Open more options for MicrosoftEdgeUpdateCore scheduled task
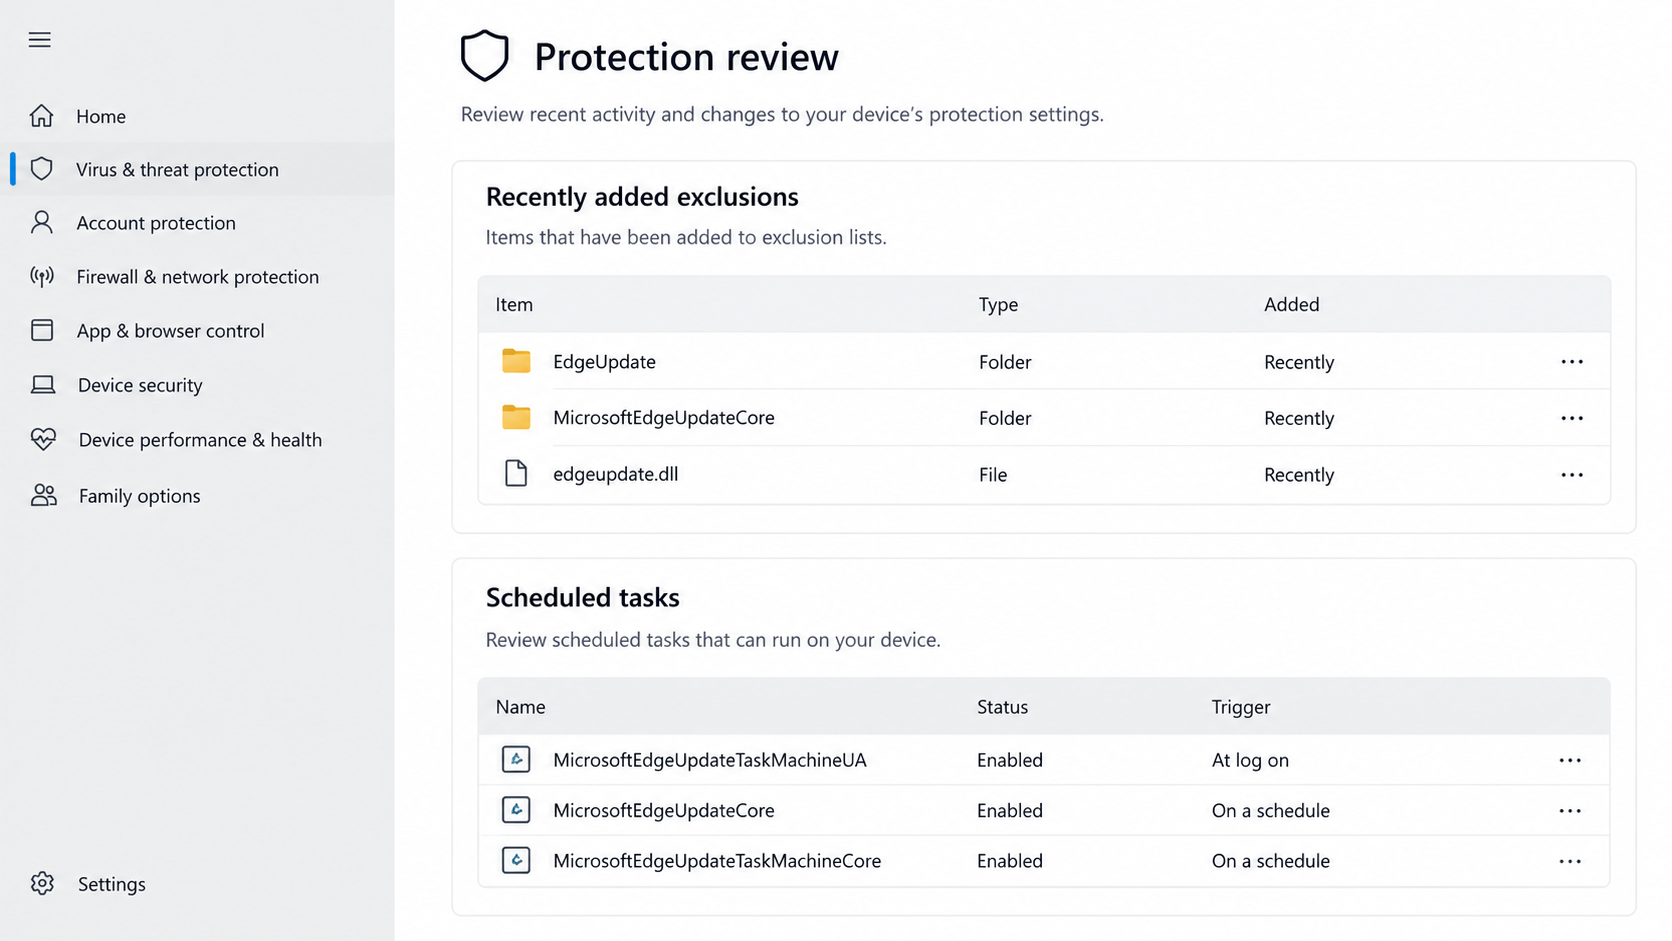 pyautogui.click(x=1570, y=811)
